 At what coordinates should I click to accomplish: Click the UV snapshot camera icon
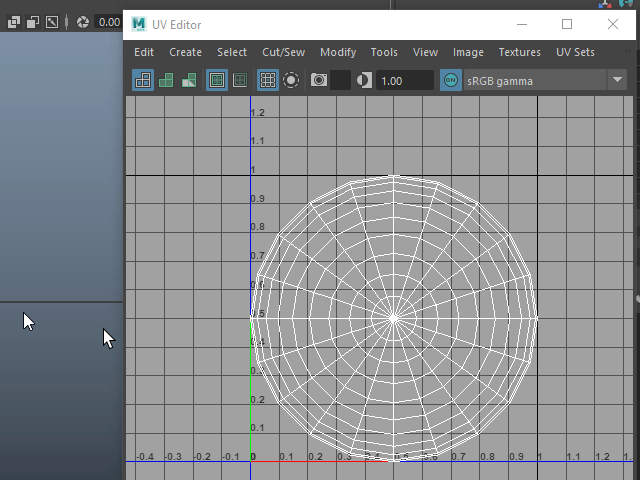(318, 81)
